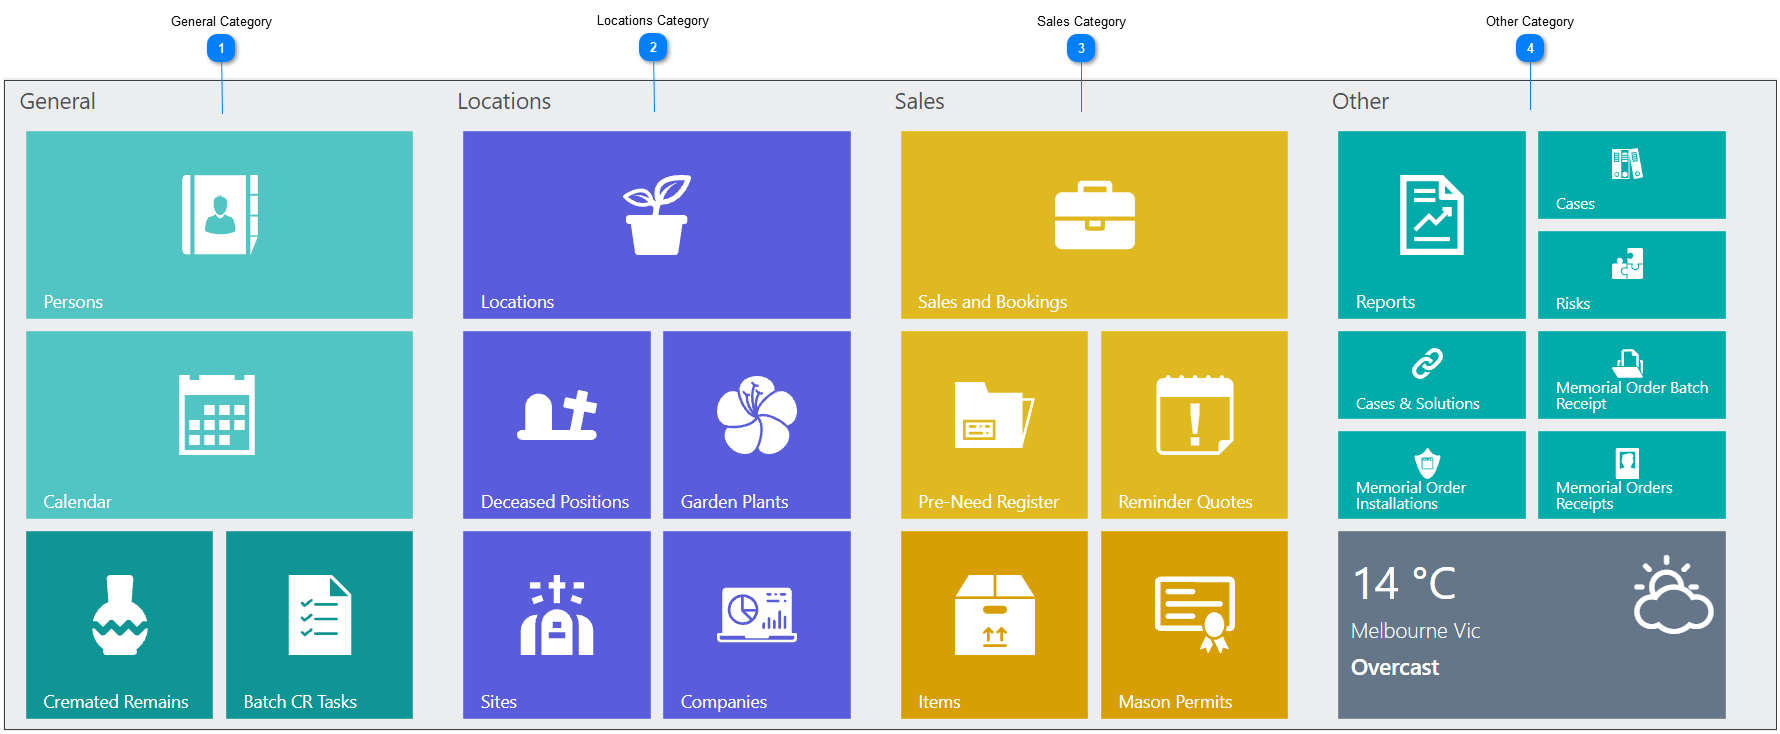Click the 14 °C temperature reading
Screen dimensions: 1780x734
pyautogui.click(x=1404, y=583)
